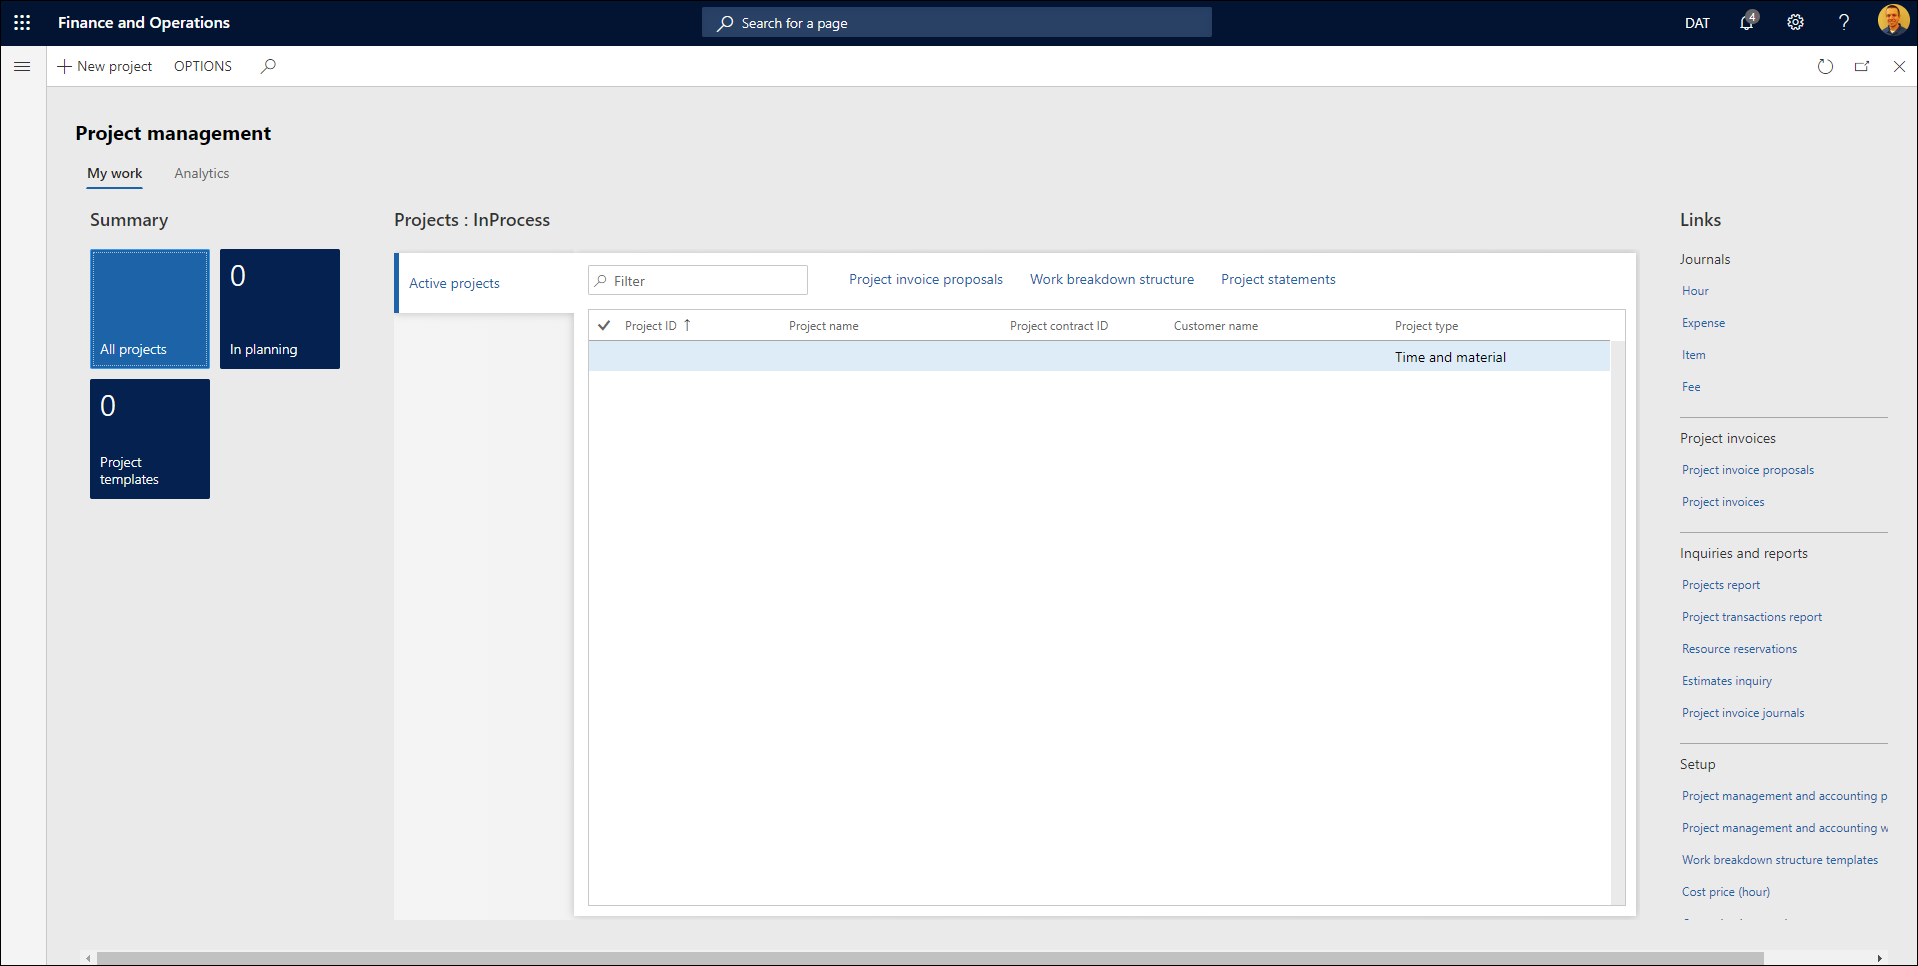Screen dimensions: 1918x966
Task: Click the Project contract ID column header
Action: pyautogui.click(x=1059, y=326)
